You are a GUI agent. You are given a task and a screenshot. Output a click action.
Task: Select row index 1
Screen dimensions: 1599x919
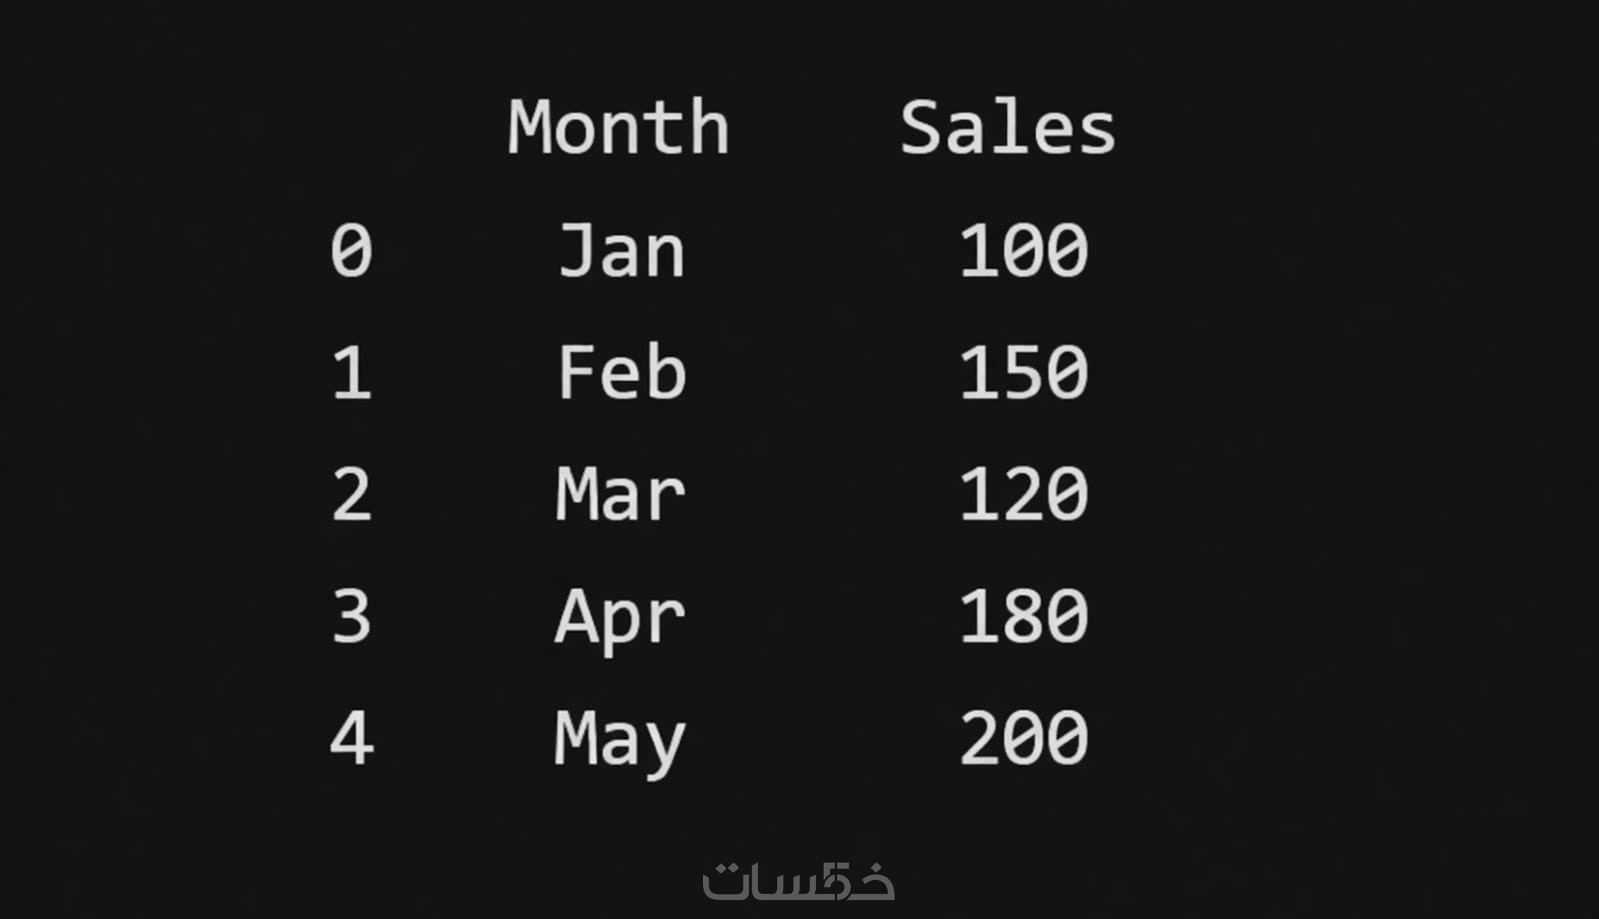click(351, 373)
